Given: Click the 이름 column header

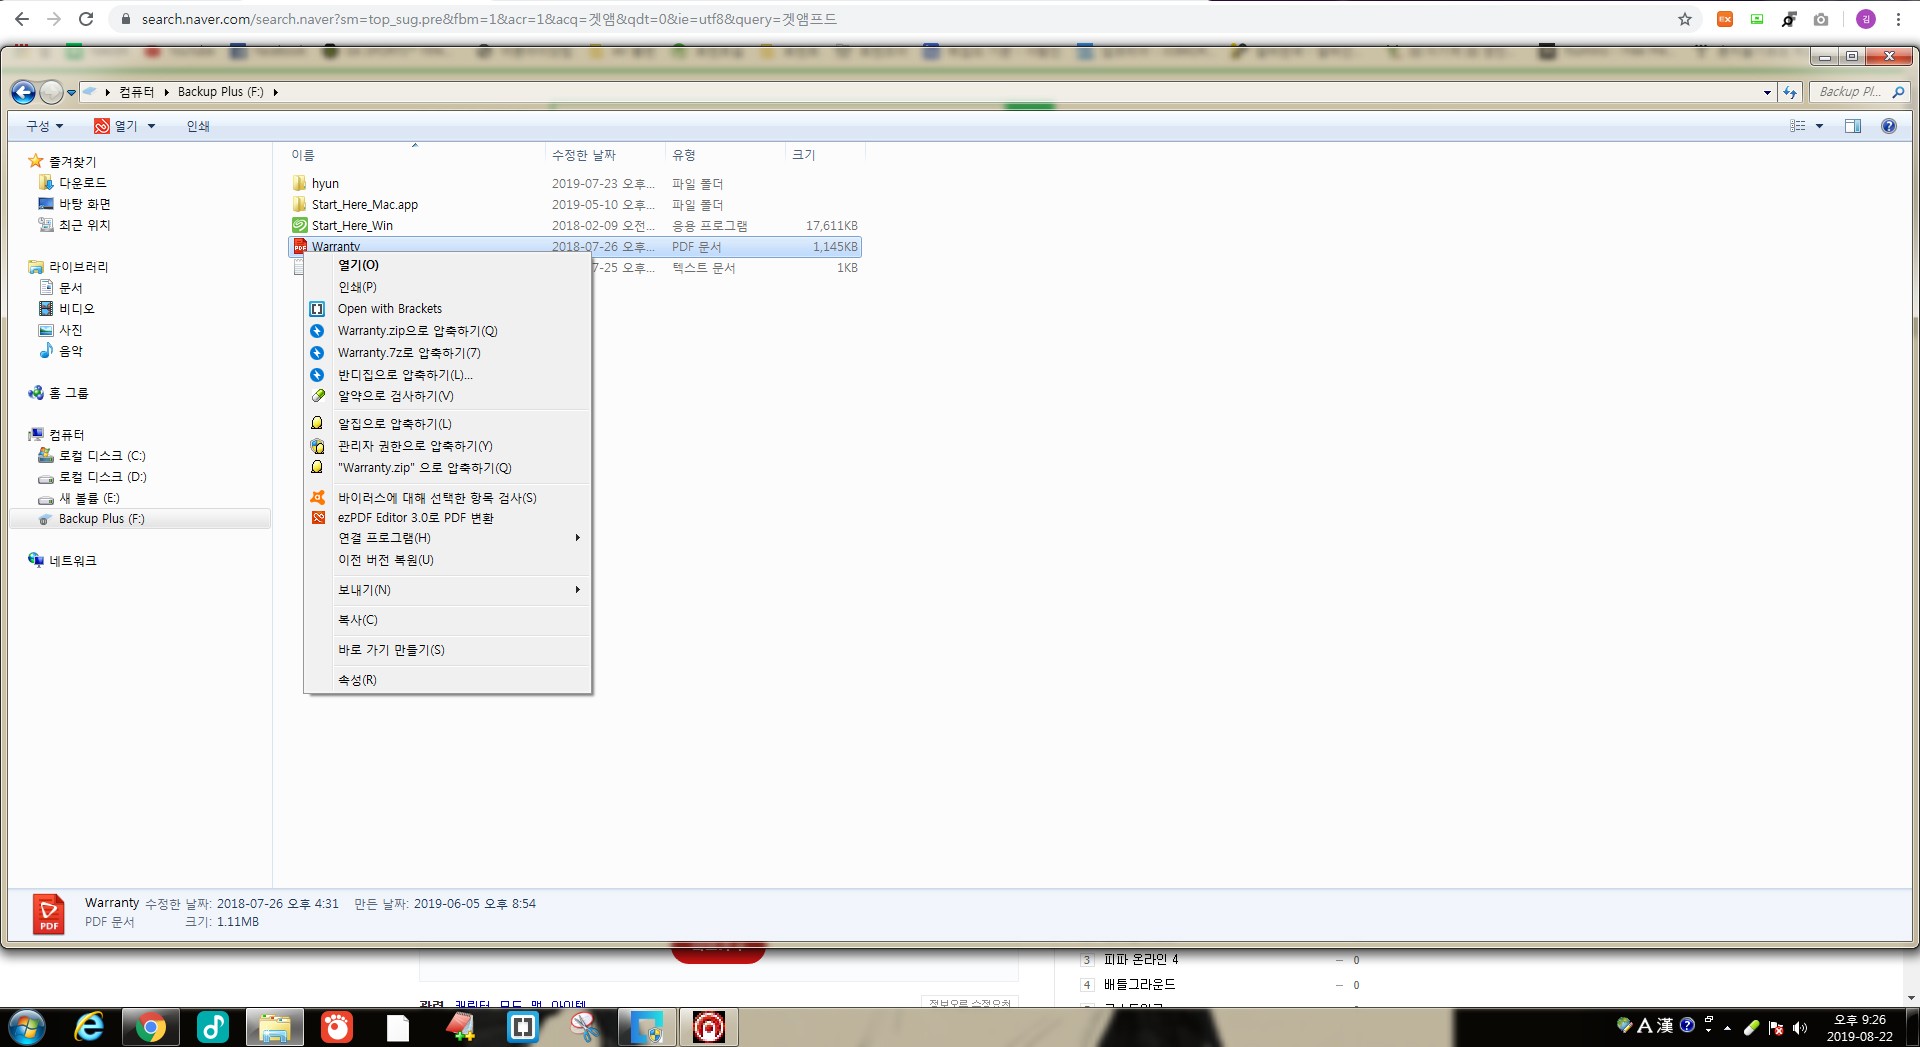Looking at the screenshot, I should click(x=414, y=155).
